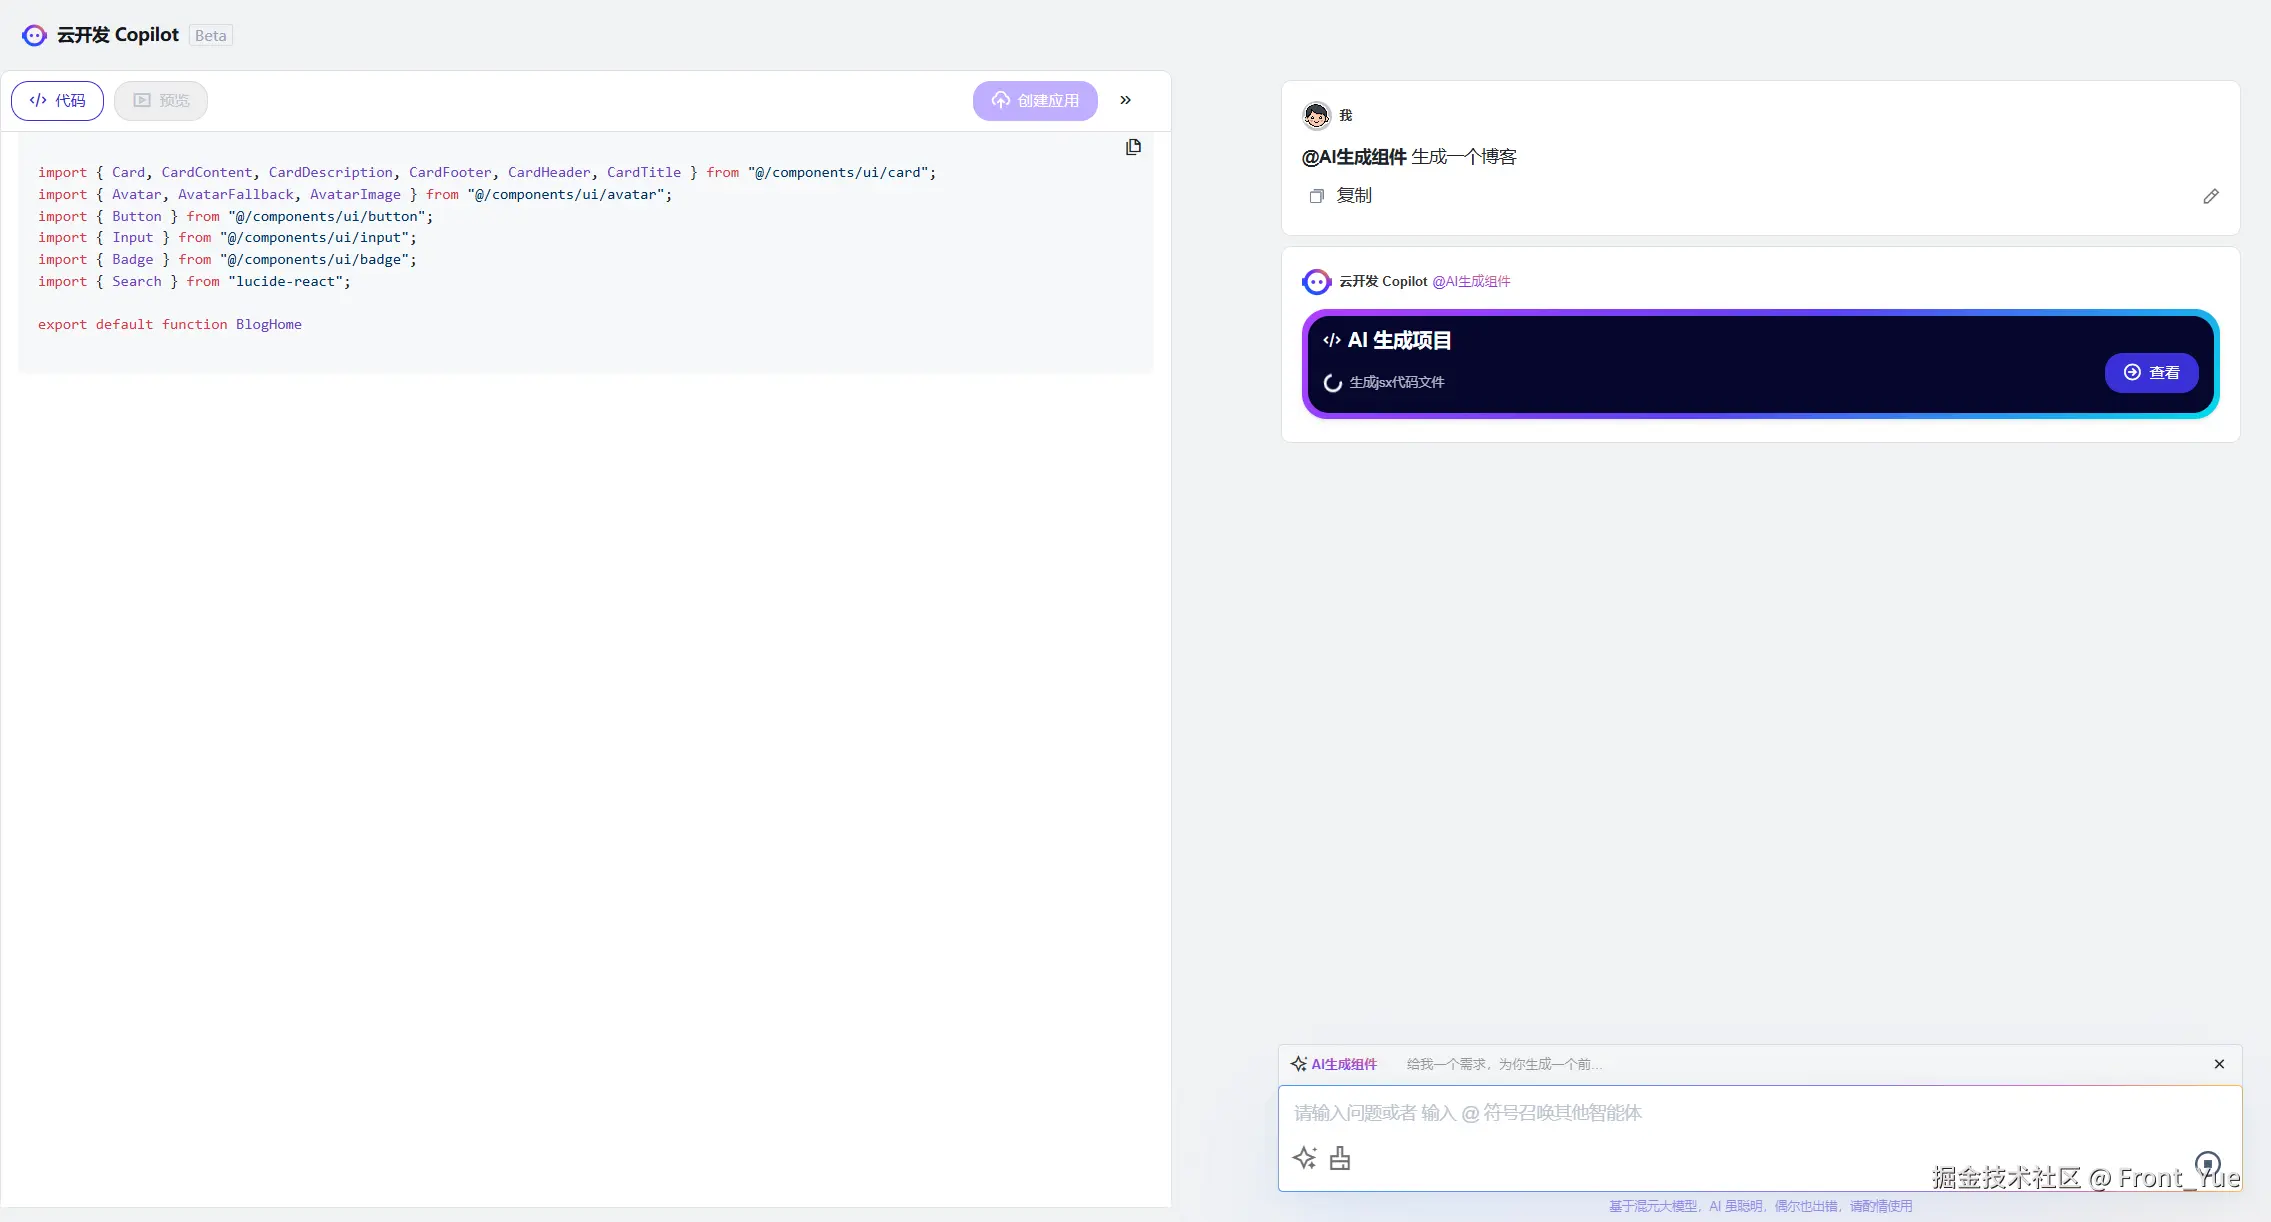Click the user avatar beside 我
The height and width of the screenshot is (1222, 2271).
click(1316, 116)
